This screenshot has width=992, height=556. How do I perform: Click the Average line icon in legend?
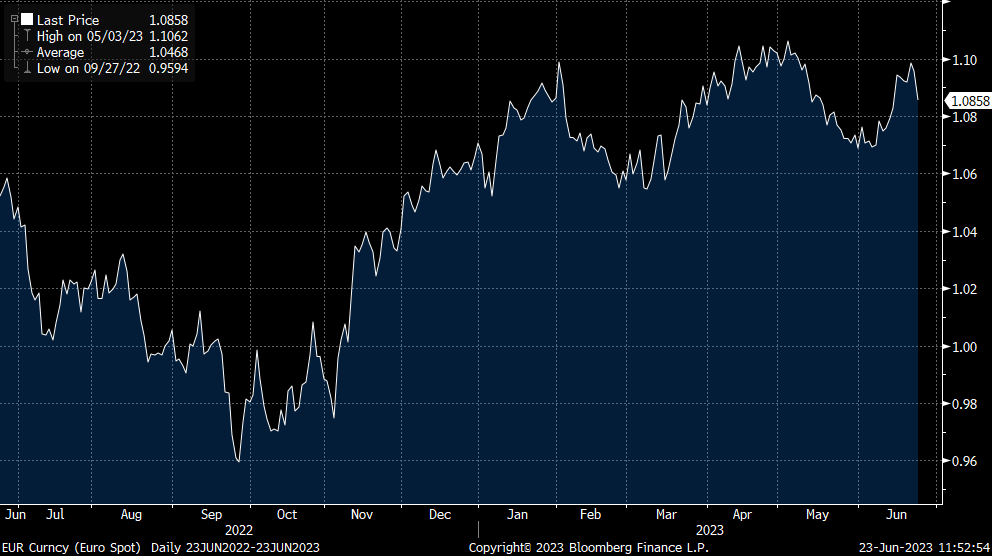27,52
